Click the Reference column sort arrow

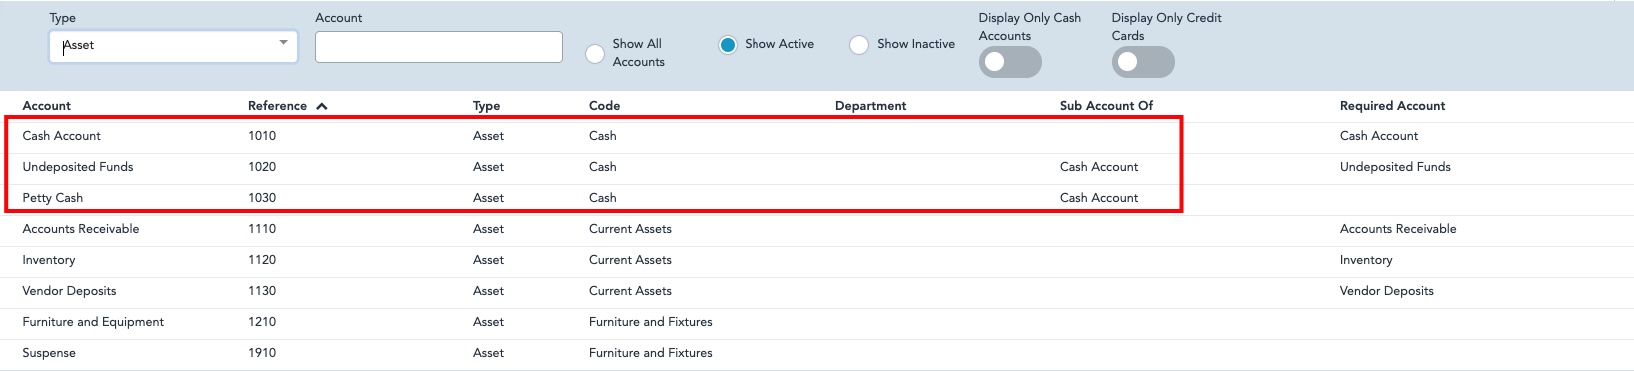tap(321, 106)
